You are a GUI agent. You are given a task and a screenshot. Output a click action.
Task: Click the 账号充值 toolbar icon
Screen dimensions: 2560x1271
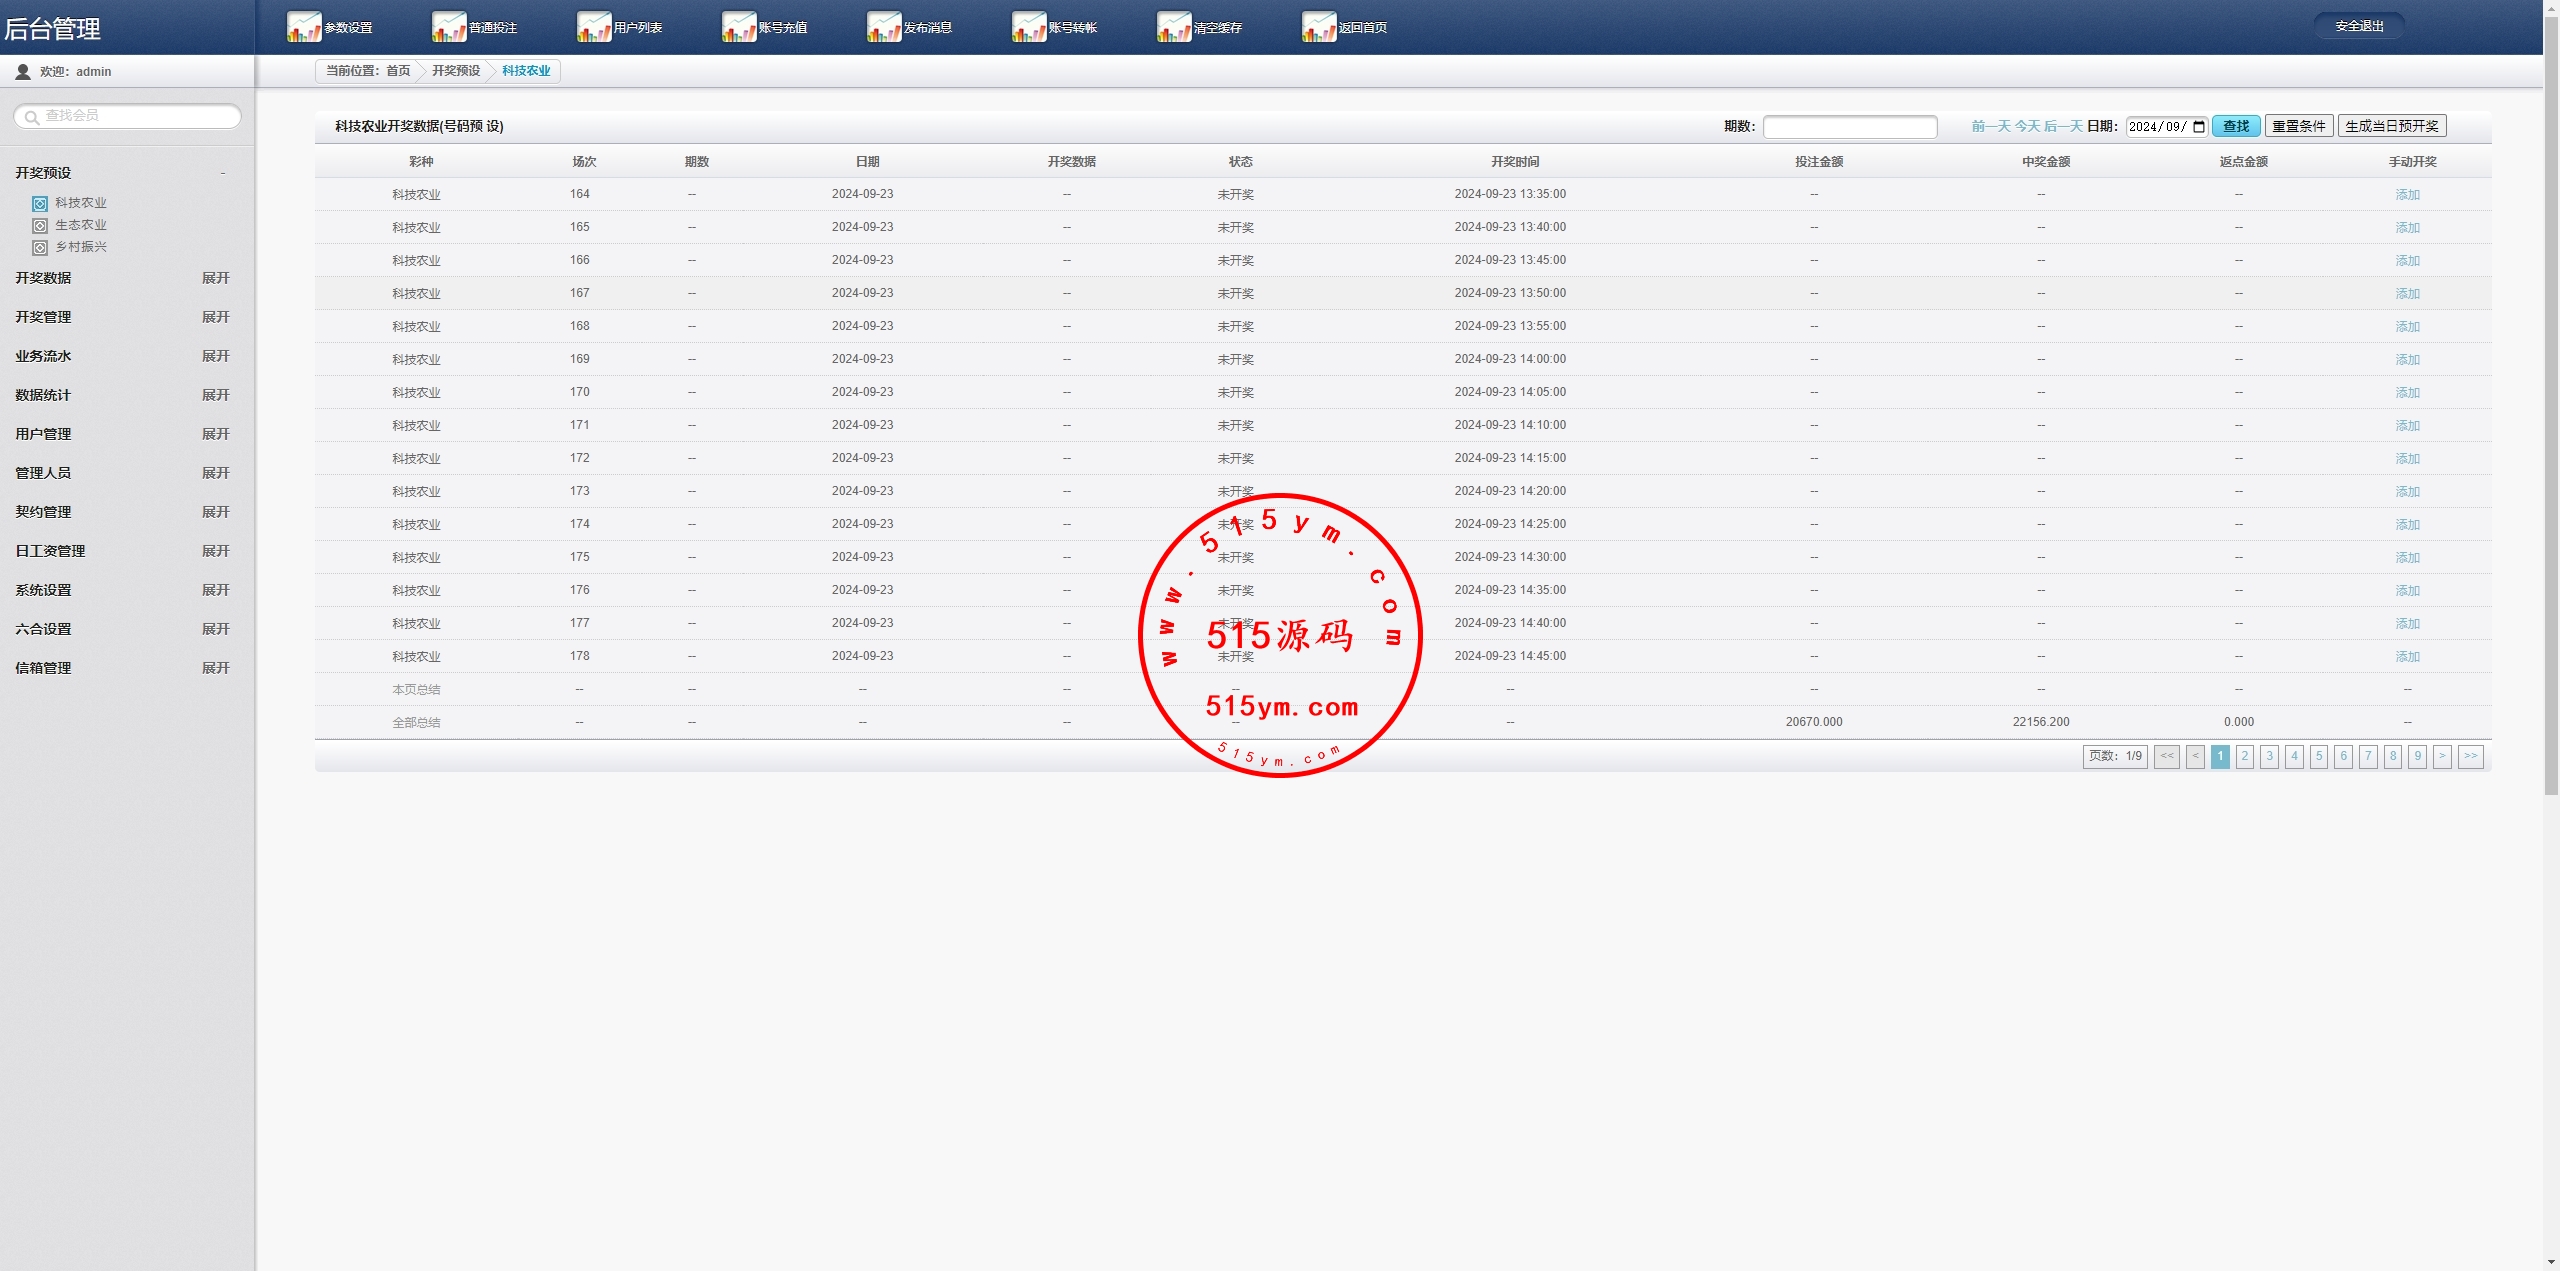[x=739, y=27]
